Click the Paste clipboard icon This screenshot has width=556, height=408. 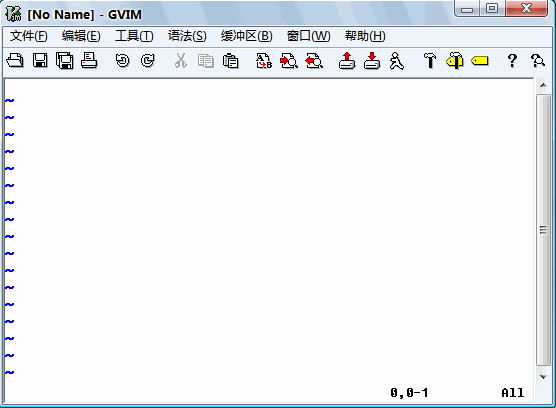click(x=230, y=61)
